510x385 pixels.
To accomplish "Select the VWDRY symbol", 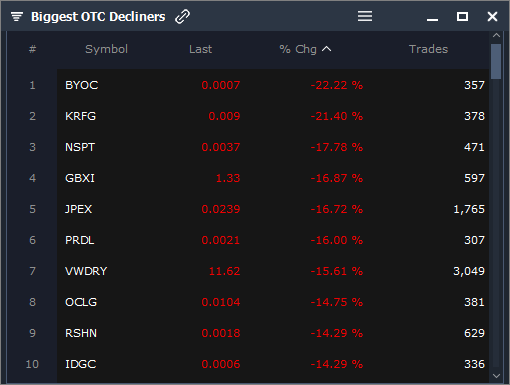I will pyautogui.click(x=86, y=271).
